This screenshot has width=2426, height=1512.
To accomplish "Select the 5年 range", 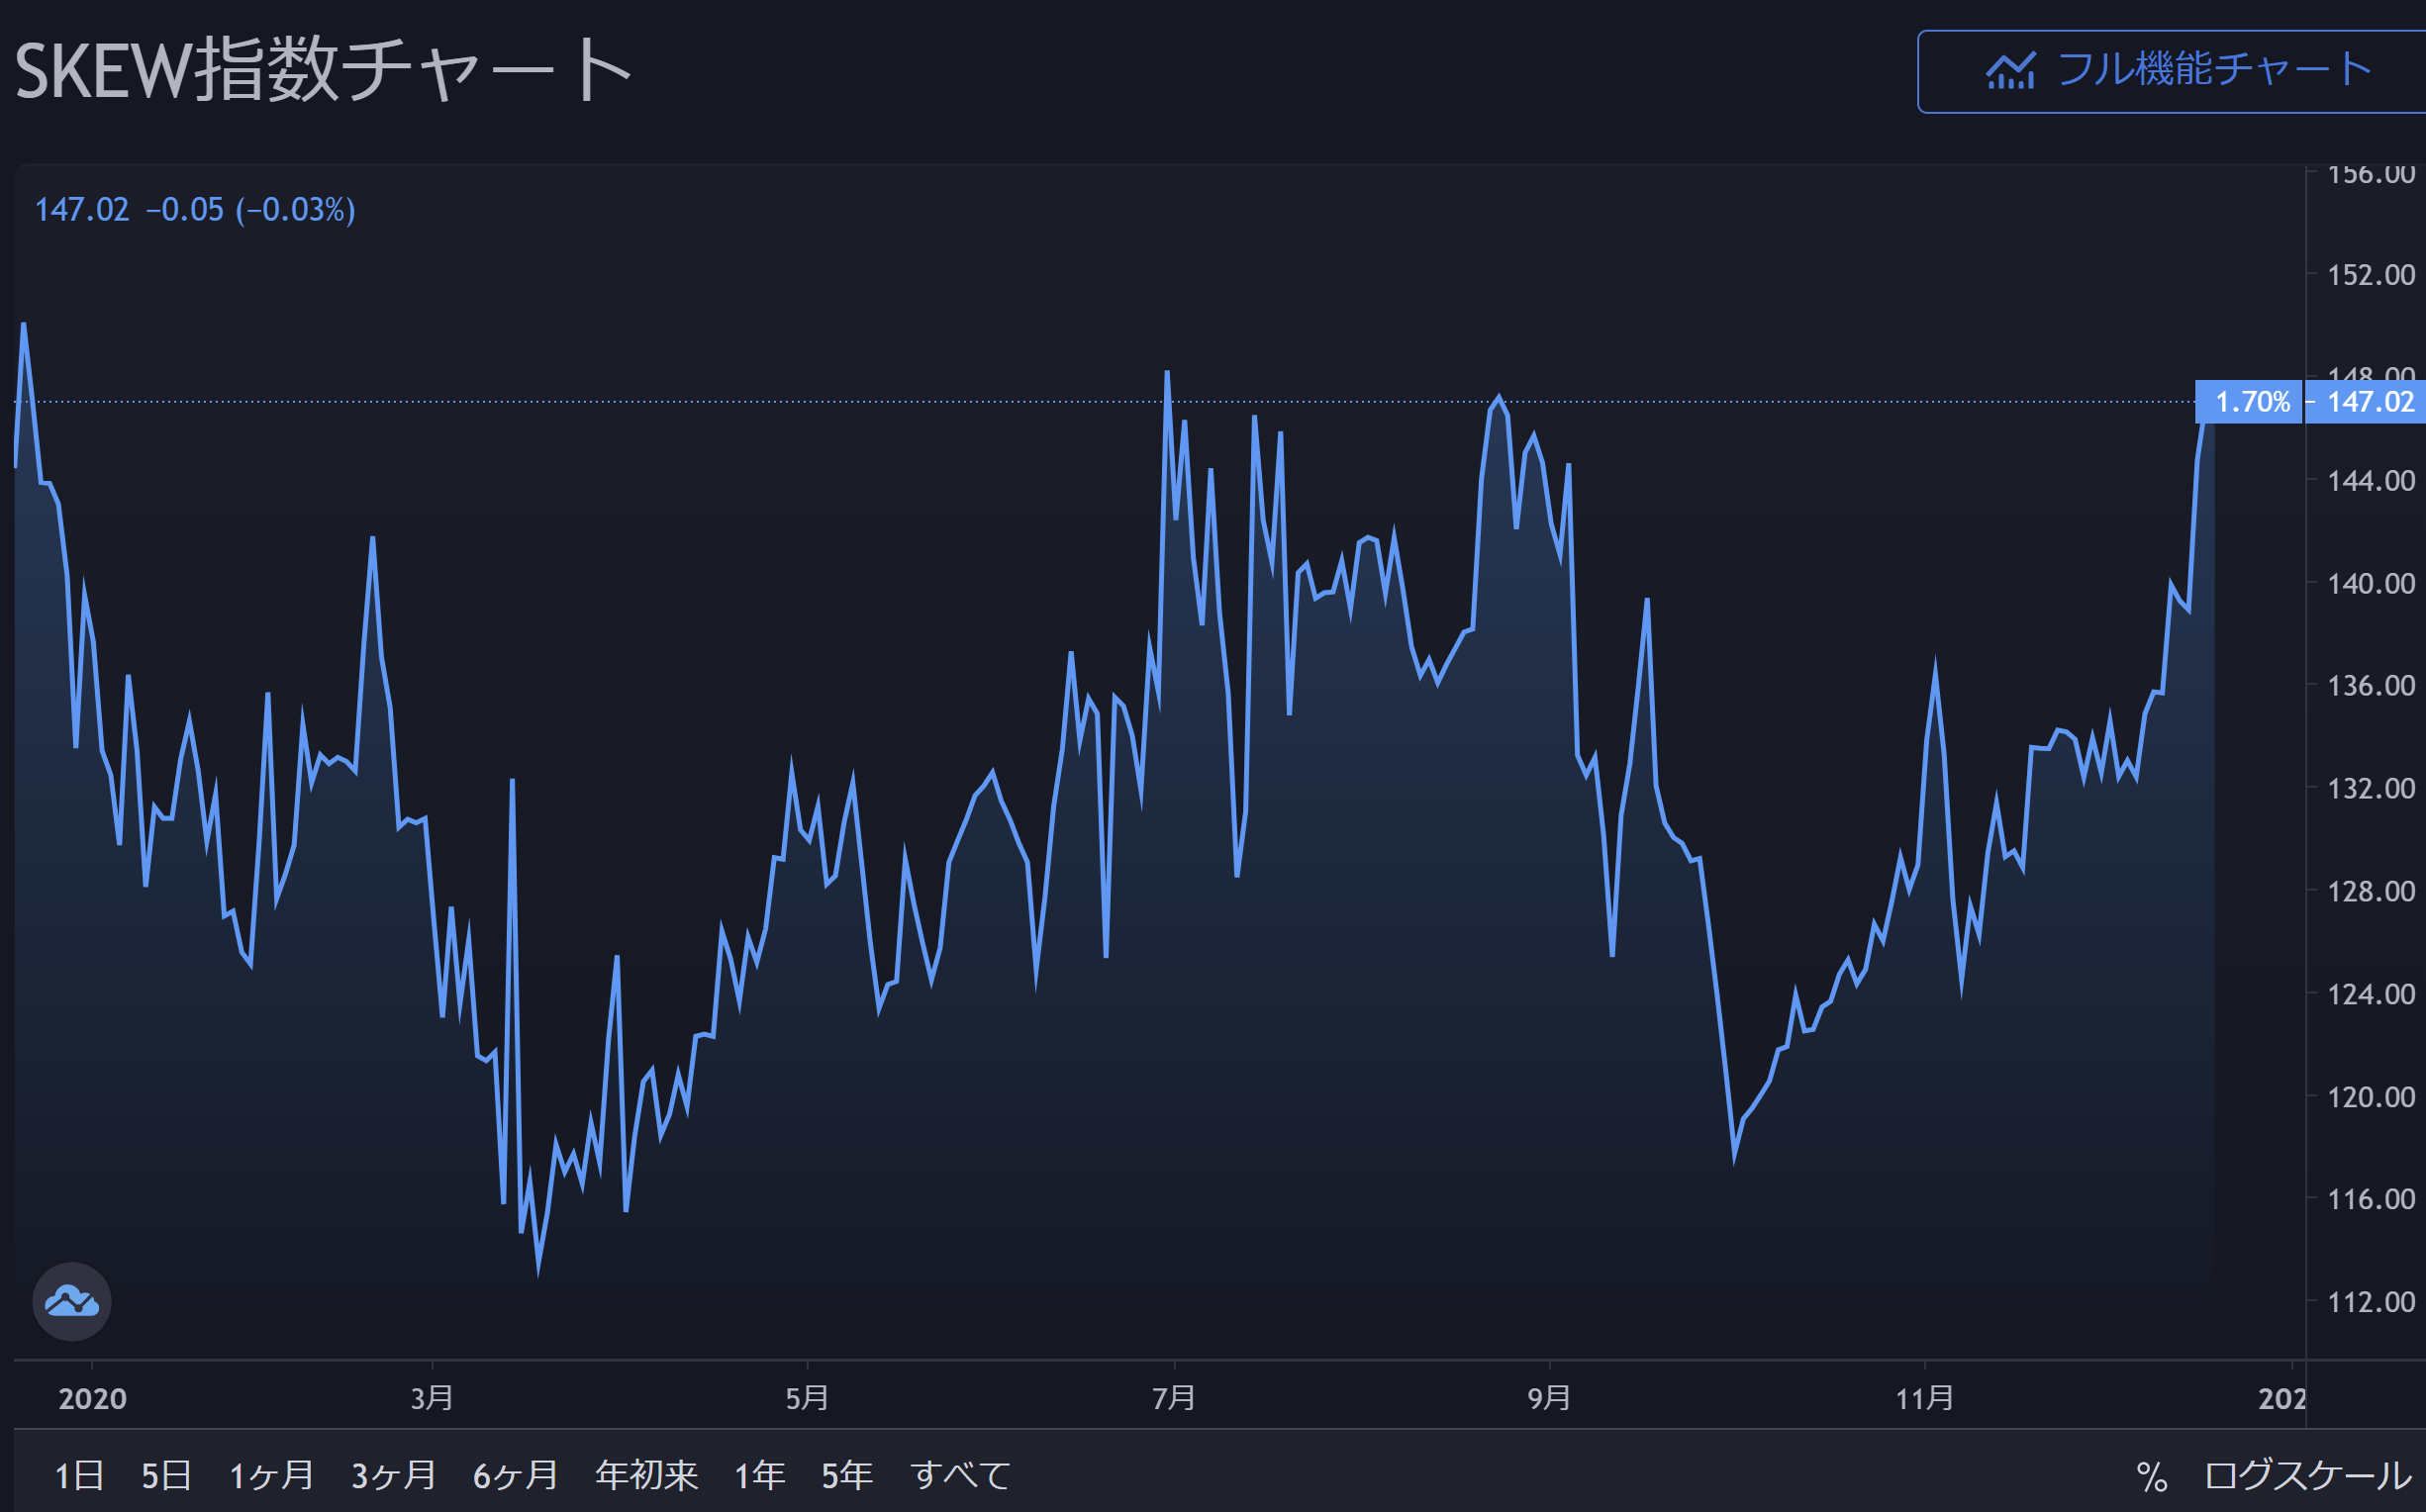I will pyautogui.click(x=847, y=1476).
